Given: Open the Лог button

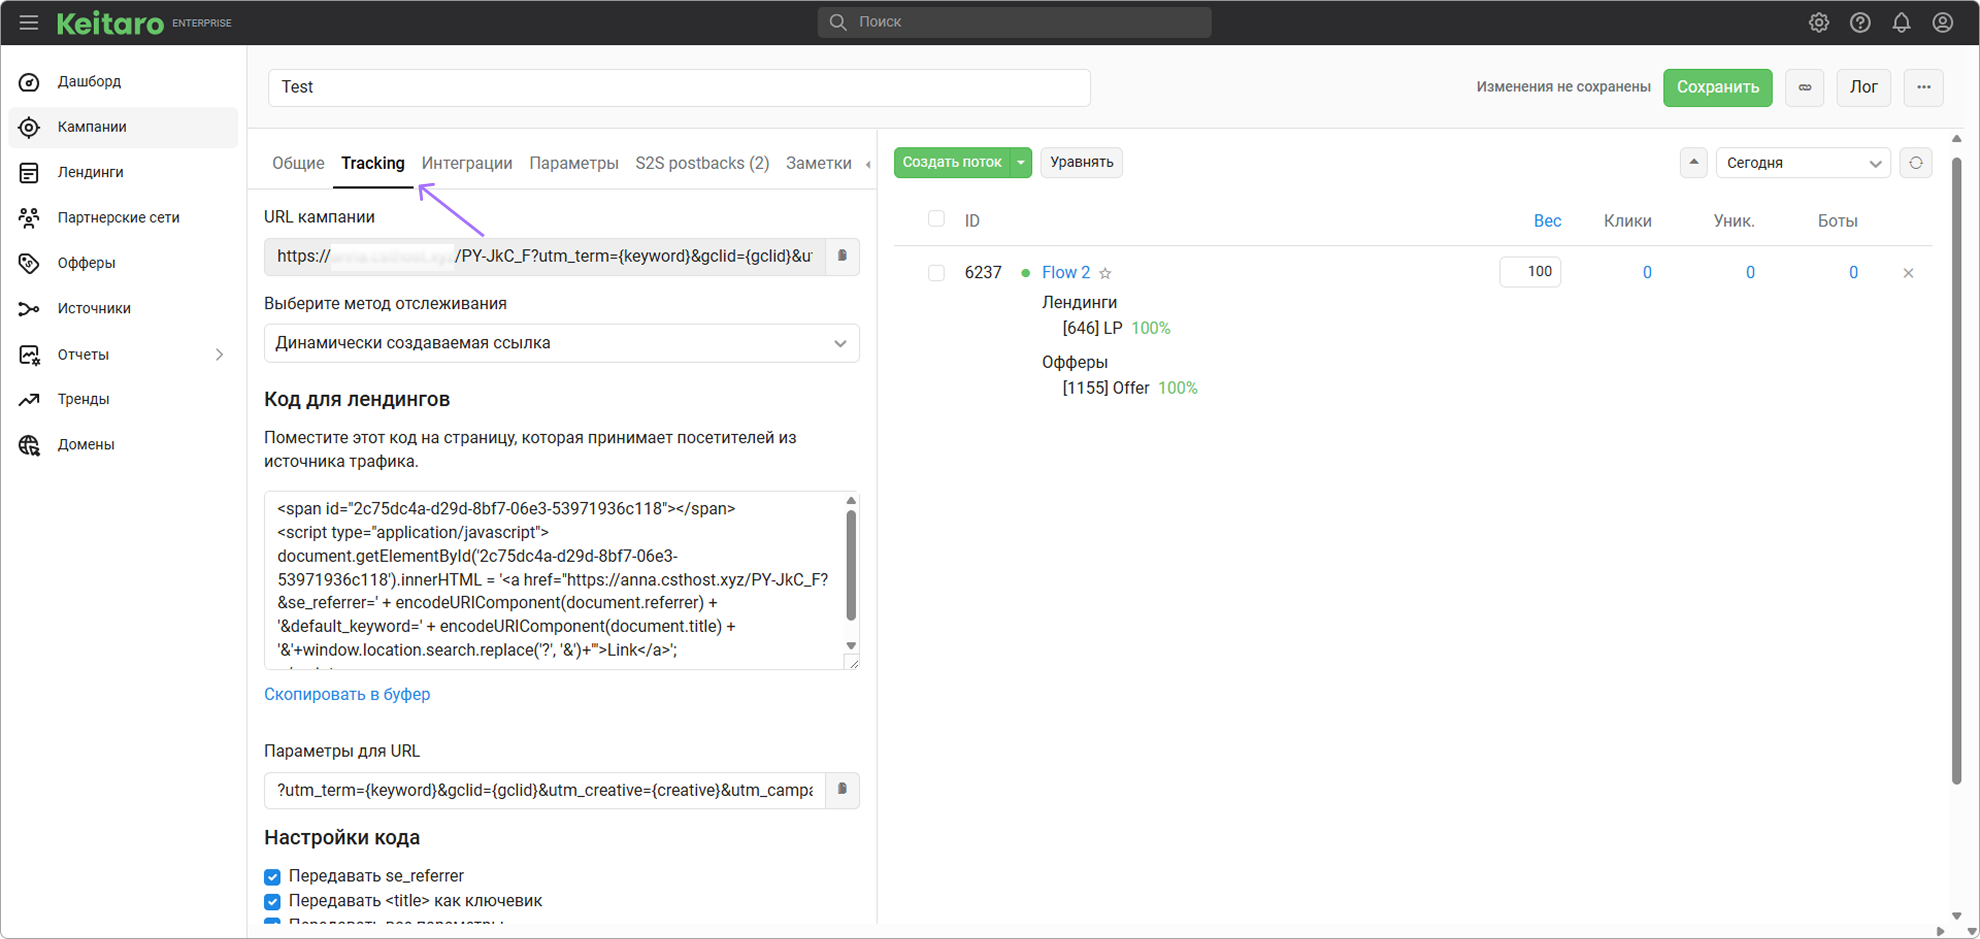Looking at the screenshot, I should (1864, 87).
